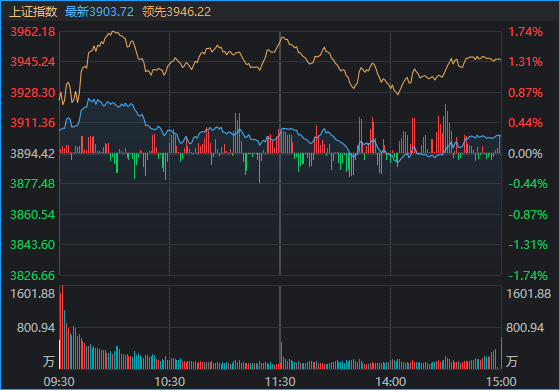Click the 09:30 time axis label
560x390 pixels.
[x=59, y=382]
